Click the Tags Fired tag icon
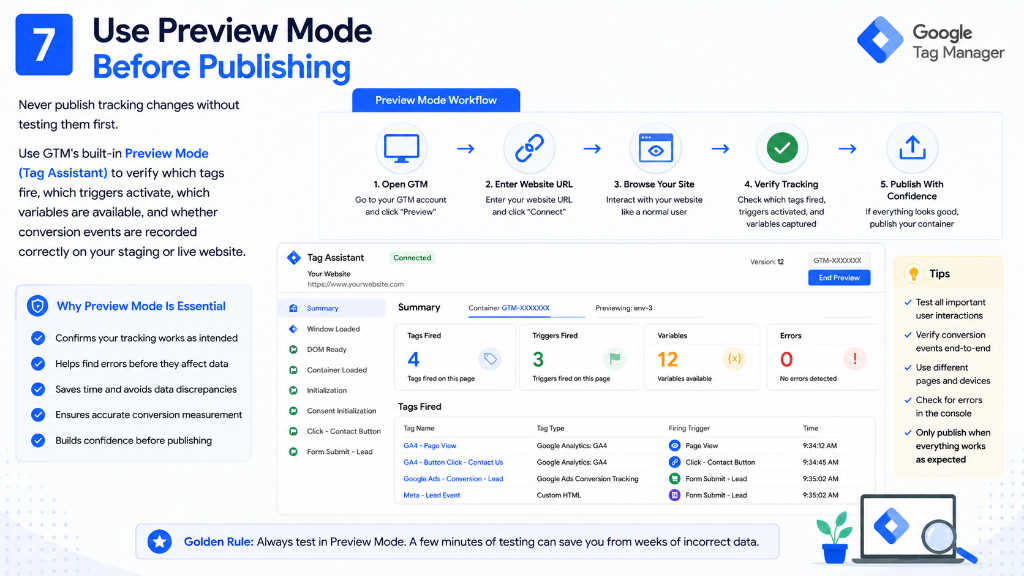The height and width of the screenshot is (576, 1024). (x=490, y=359)
